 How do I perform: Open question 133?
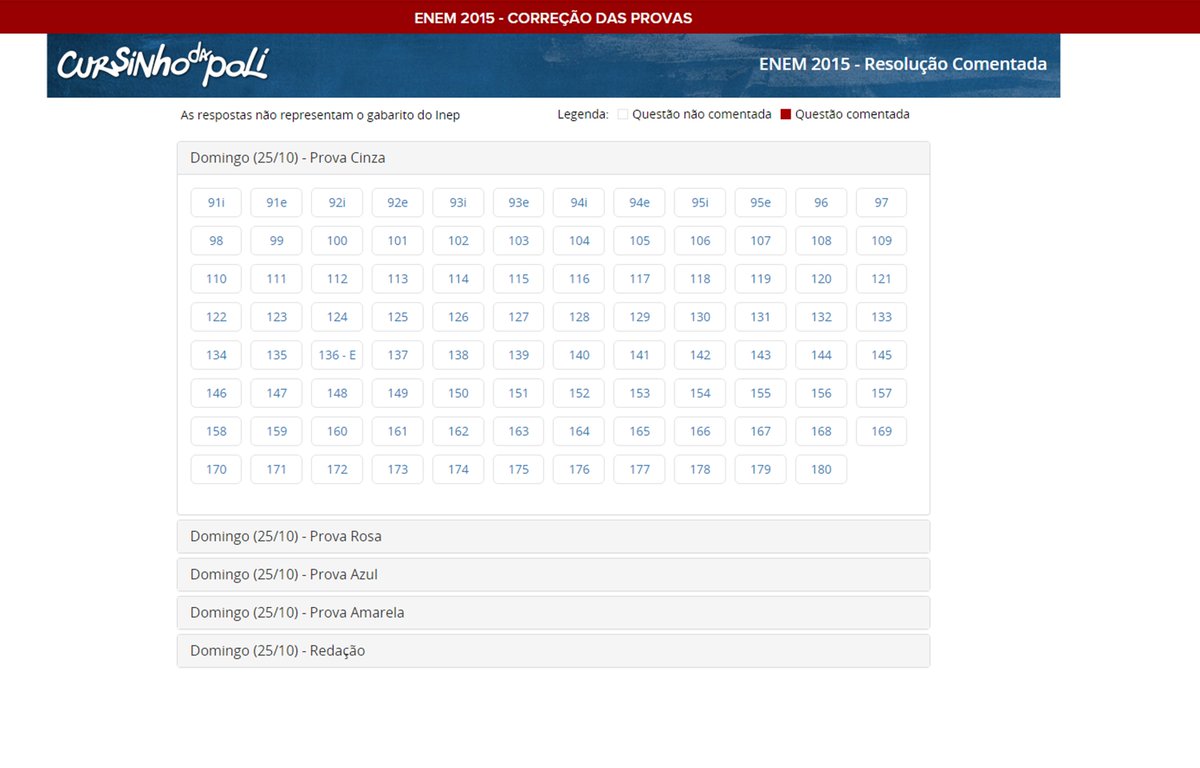882,316
